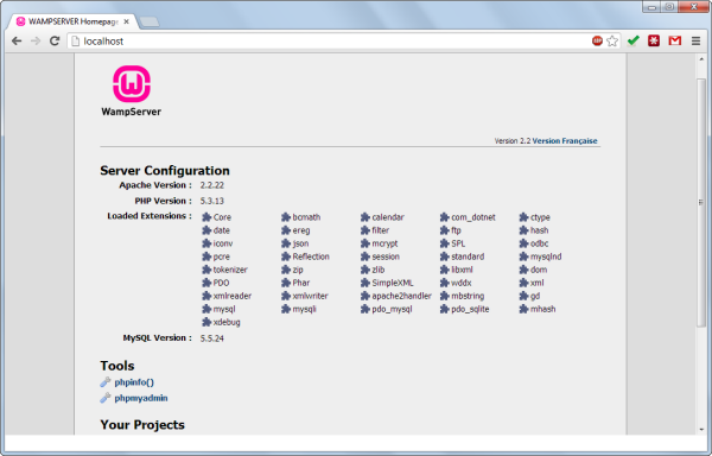Click puzzle icon next to bcmath
Viewport: 712px width, 456px height.
pyautogui.click(x=286, y=217)
